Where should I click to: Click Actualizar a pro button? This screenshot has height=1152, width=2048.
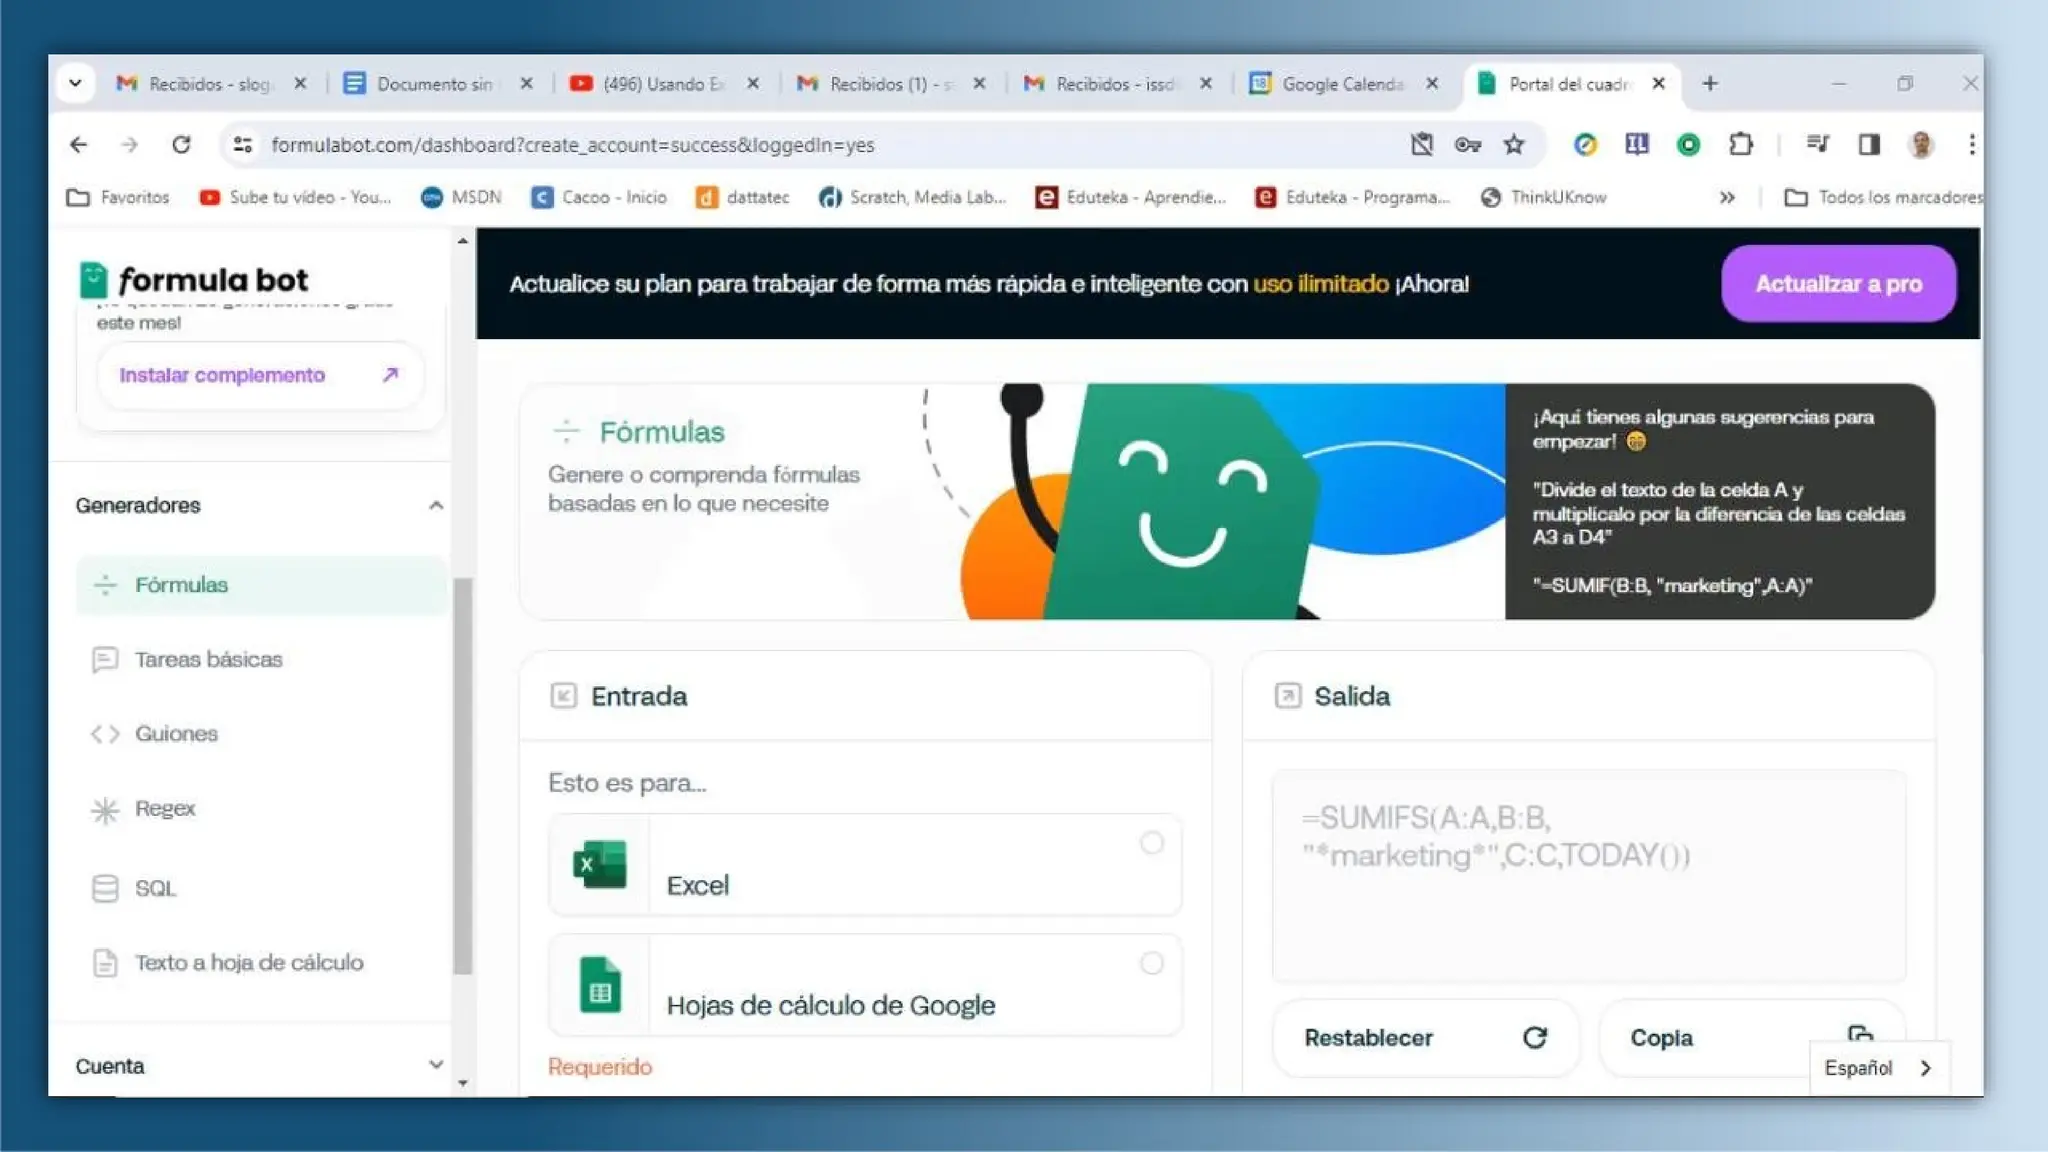click(x=1838, y=284)
